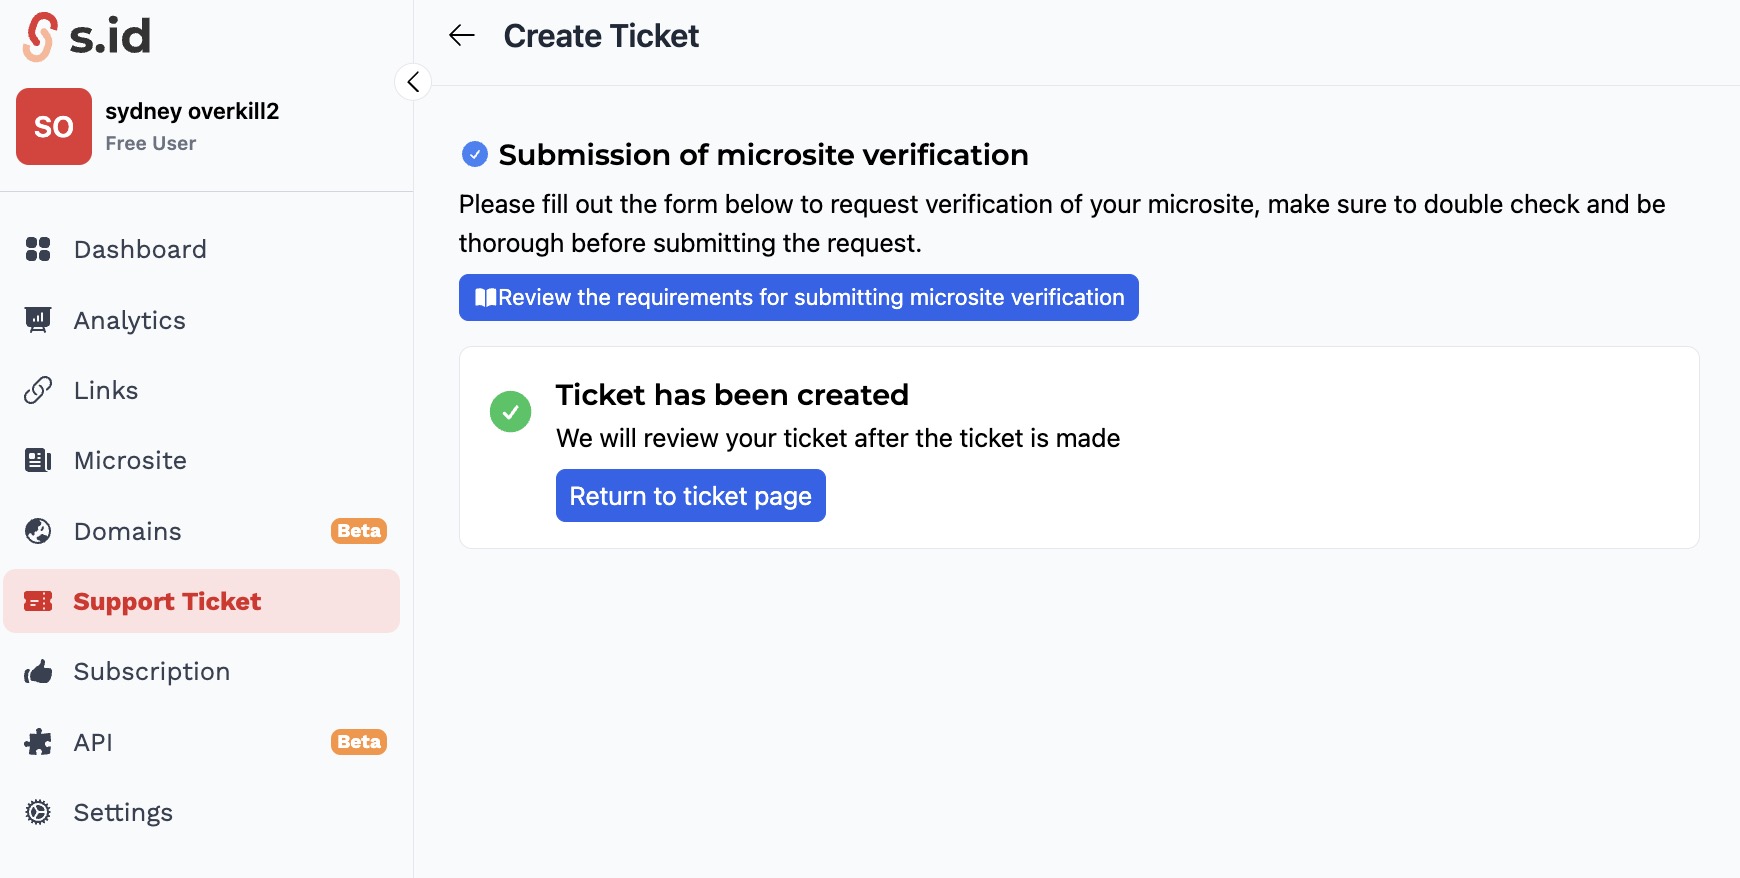The width and height of the screenshot is (1740, 878).
Task: Click the Settings gear icon
Action: pyautogui.click(x=38, y=812)
